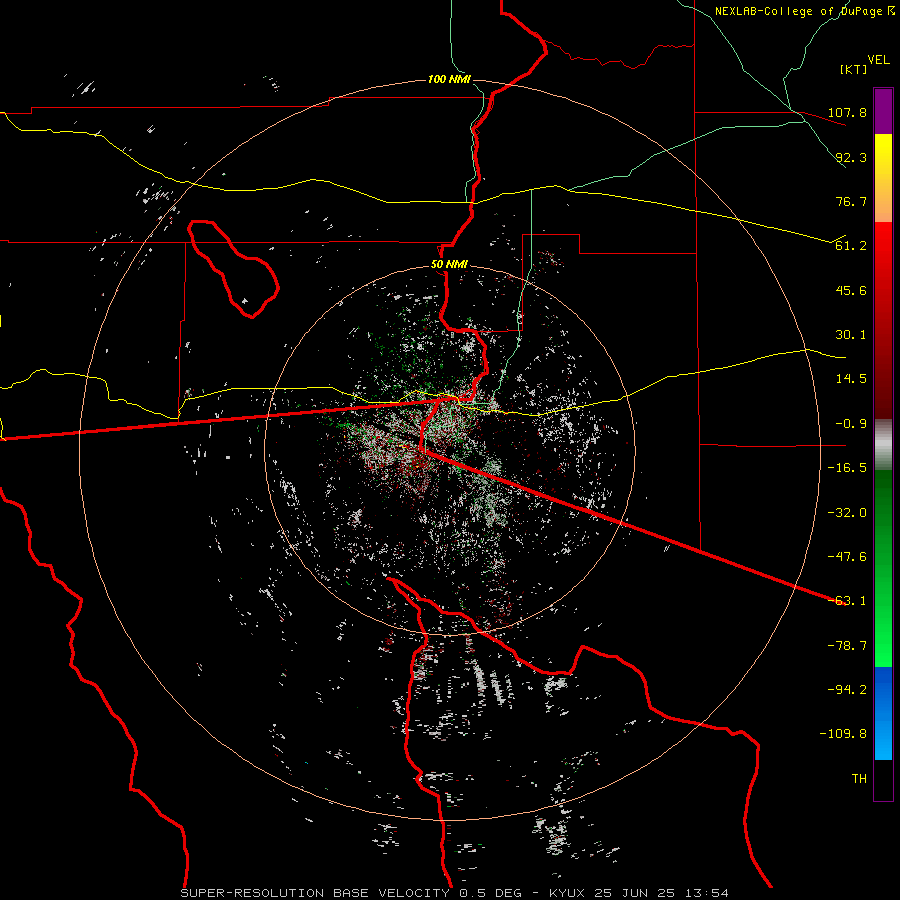Viewport: 900px width, 900px height.
Task: Click the 107.8 legend value
Action: [x=847, y=112]
